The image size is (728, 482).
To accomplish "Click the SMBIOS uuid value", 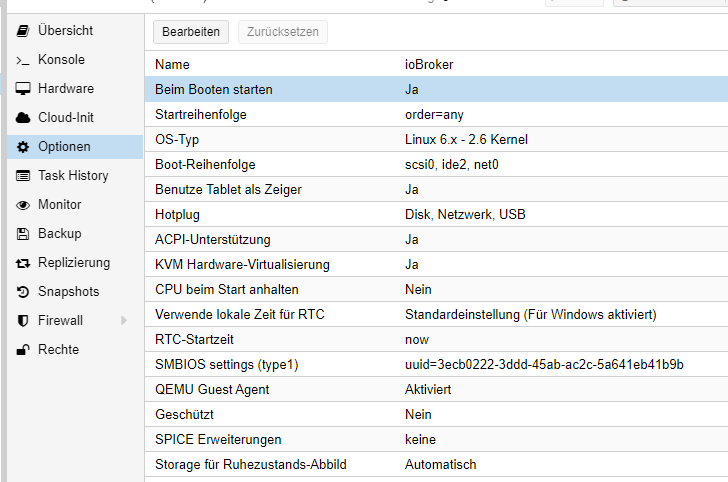I will click(544, 365).
